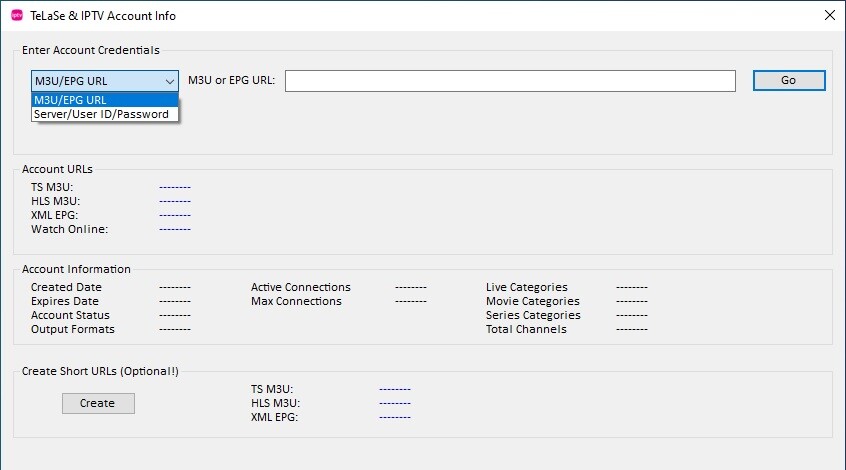846x470 pixels.
Task: Choose 'Server/User ID/Password' option in list
Action: click(x=104, y=114)
